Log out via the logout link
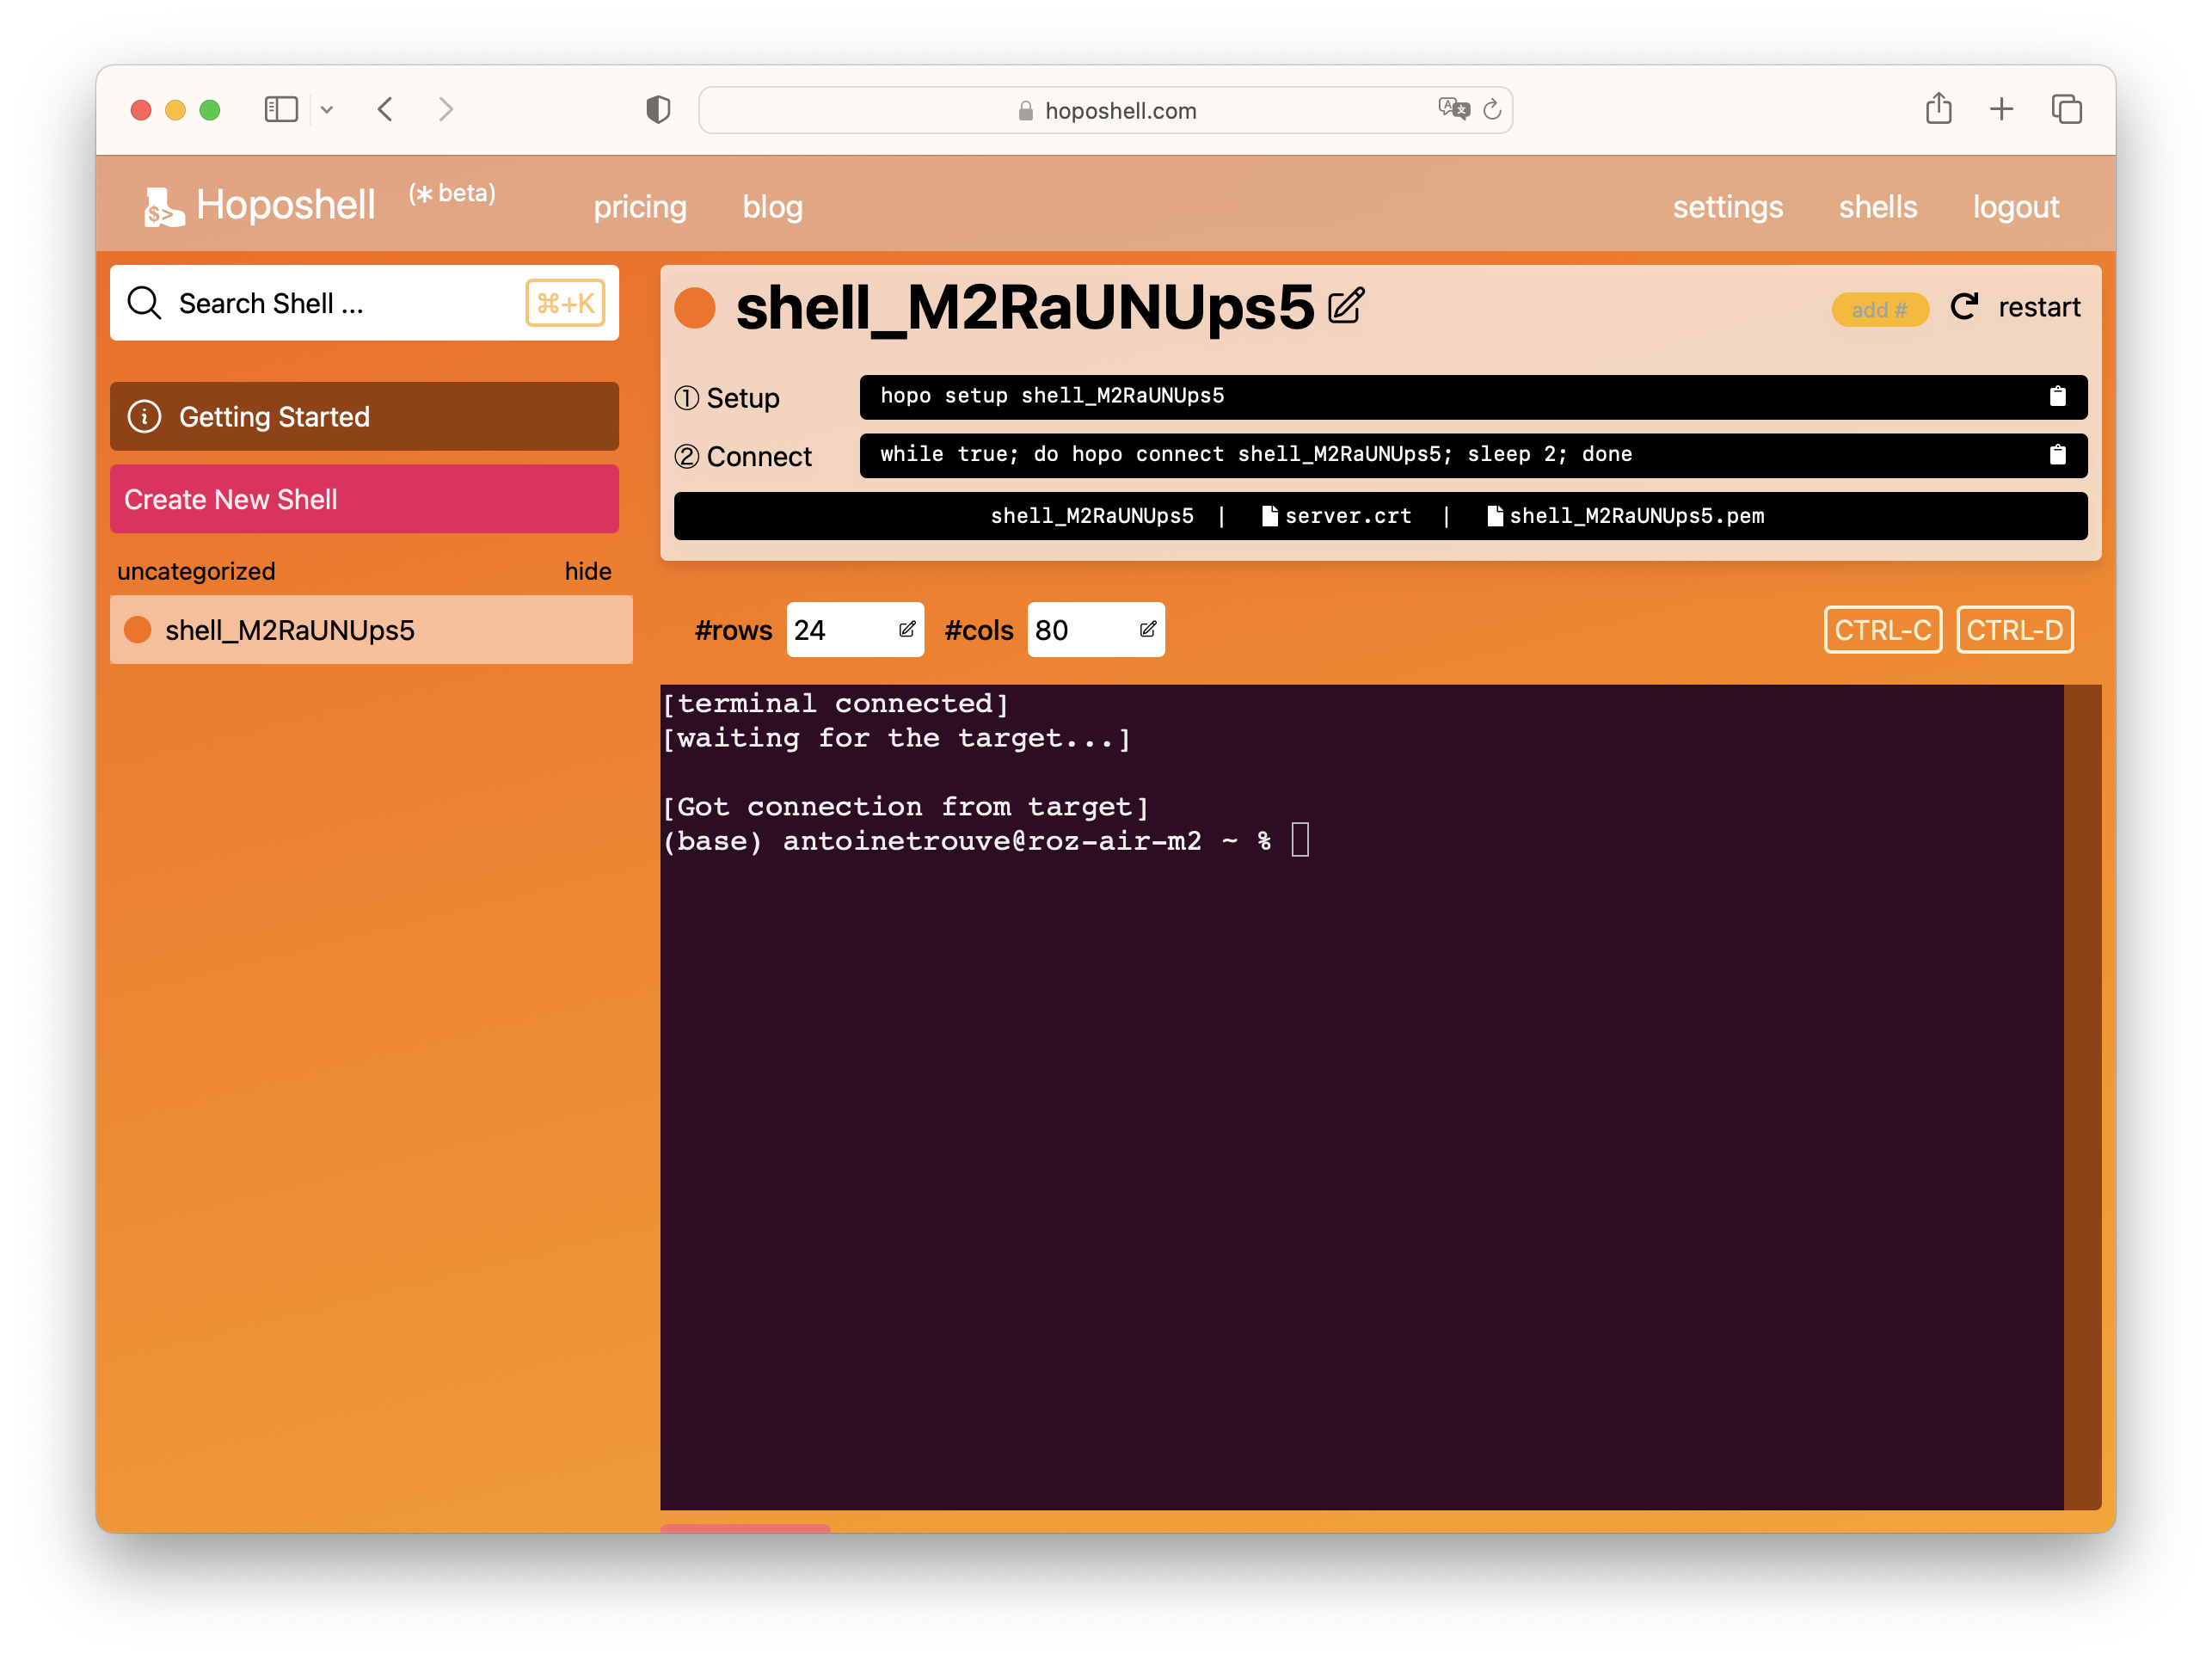 (x=2016, y=207)
